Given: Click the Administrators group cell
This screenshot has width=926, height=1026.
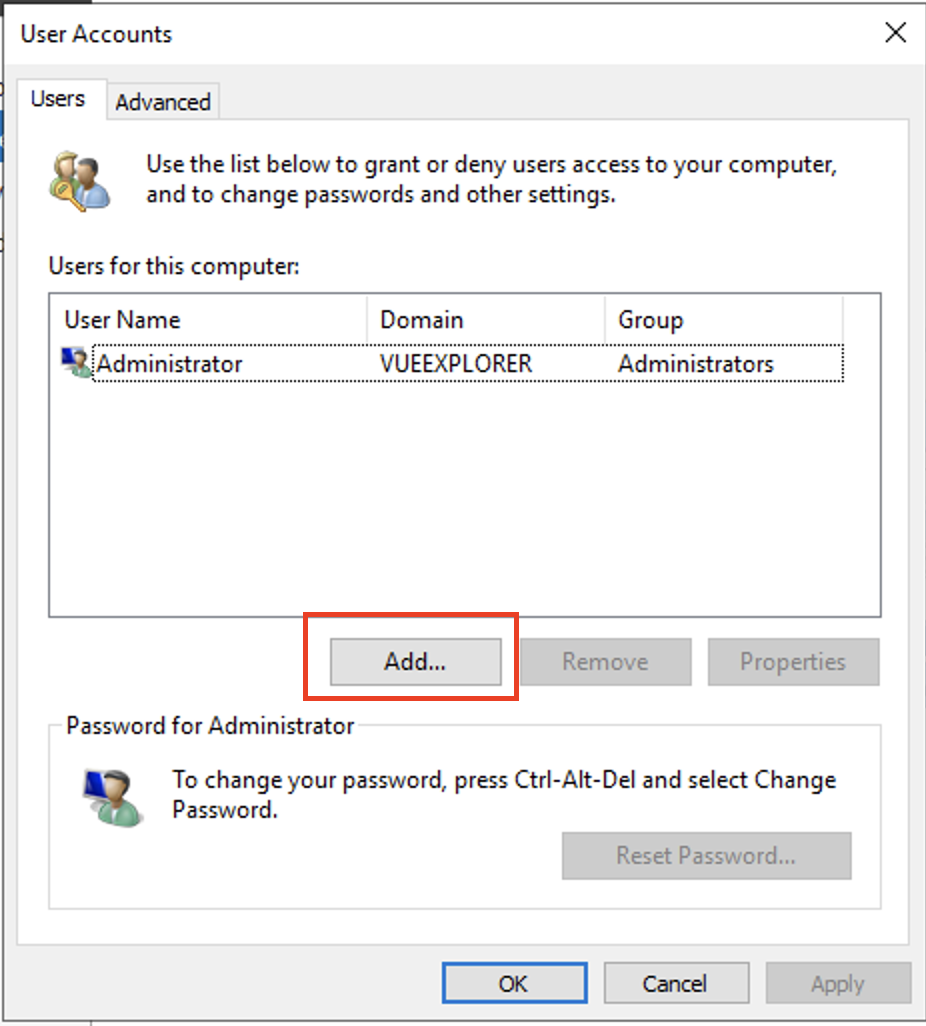Looking at the screenshot, I should coord(695,364).
